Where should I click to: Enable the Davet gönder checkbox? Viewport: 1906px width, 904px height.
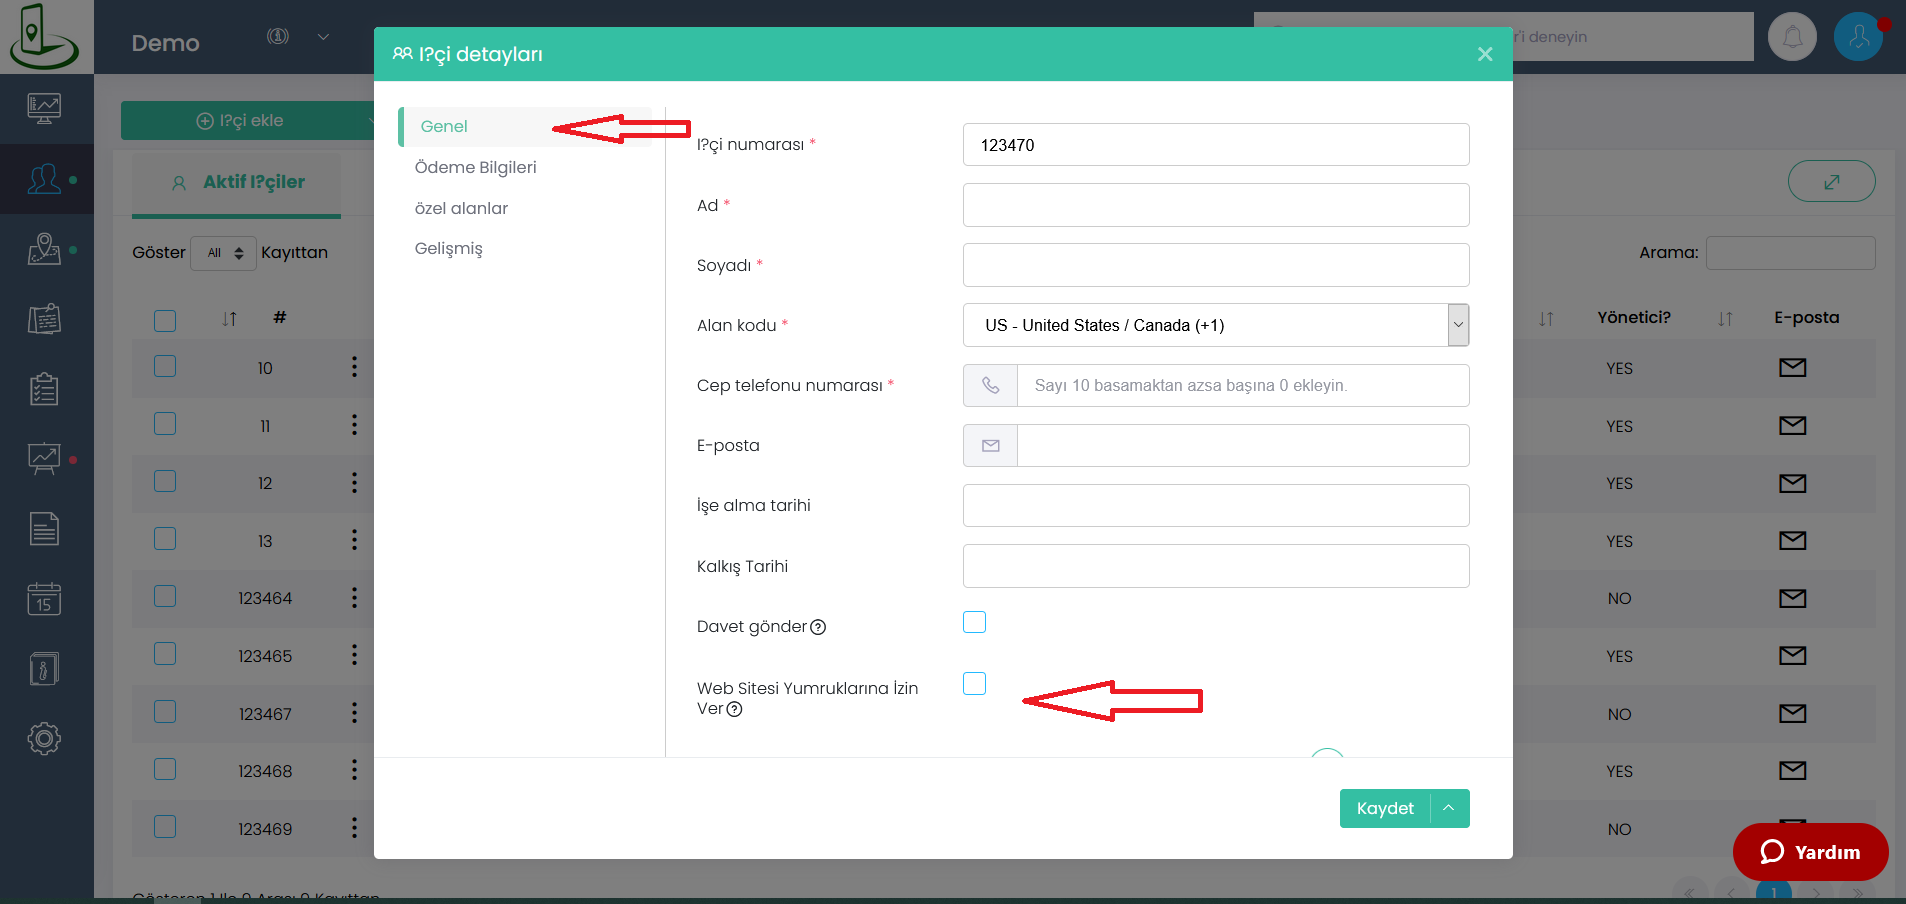tap(974, 622)
